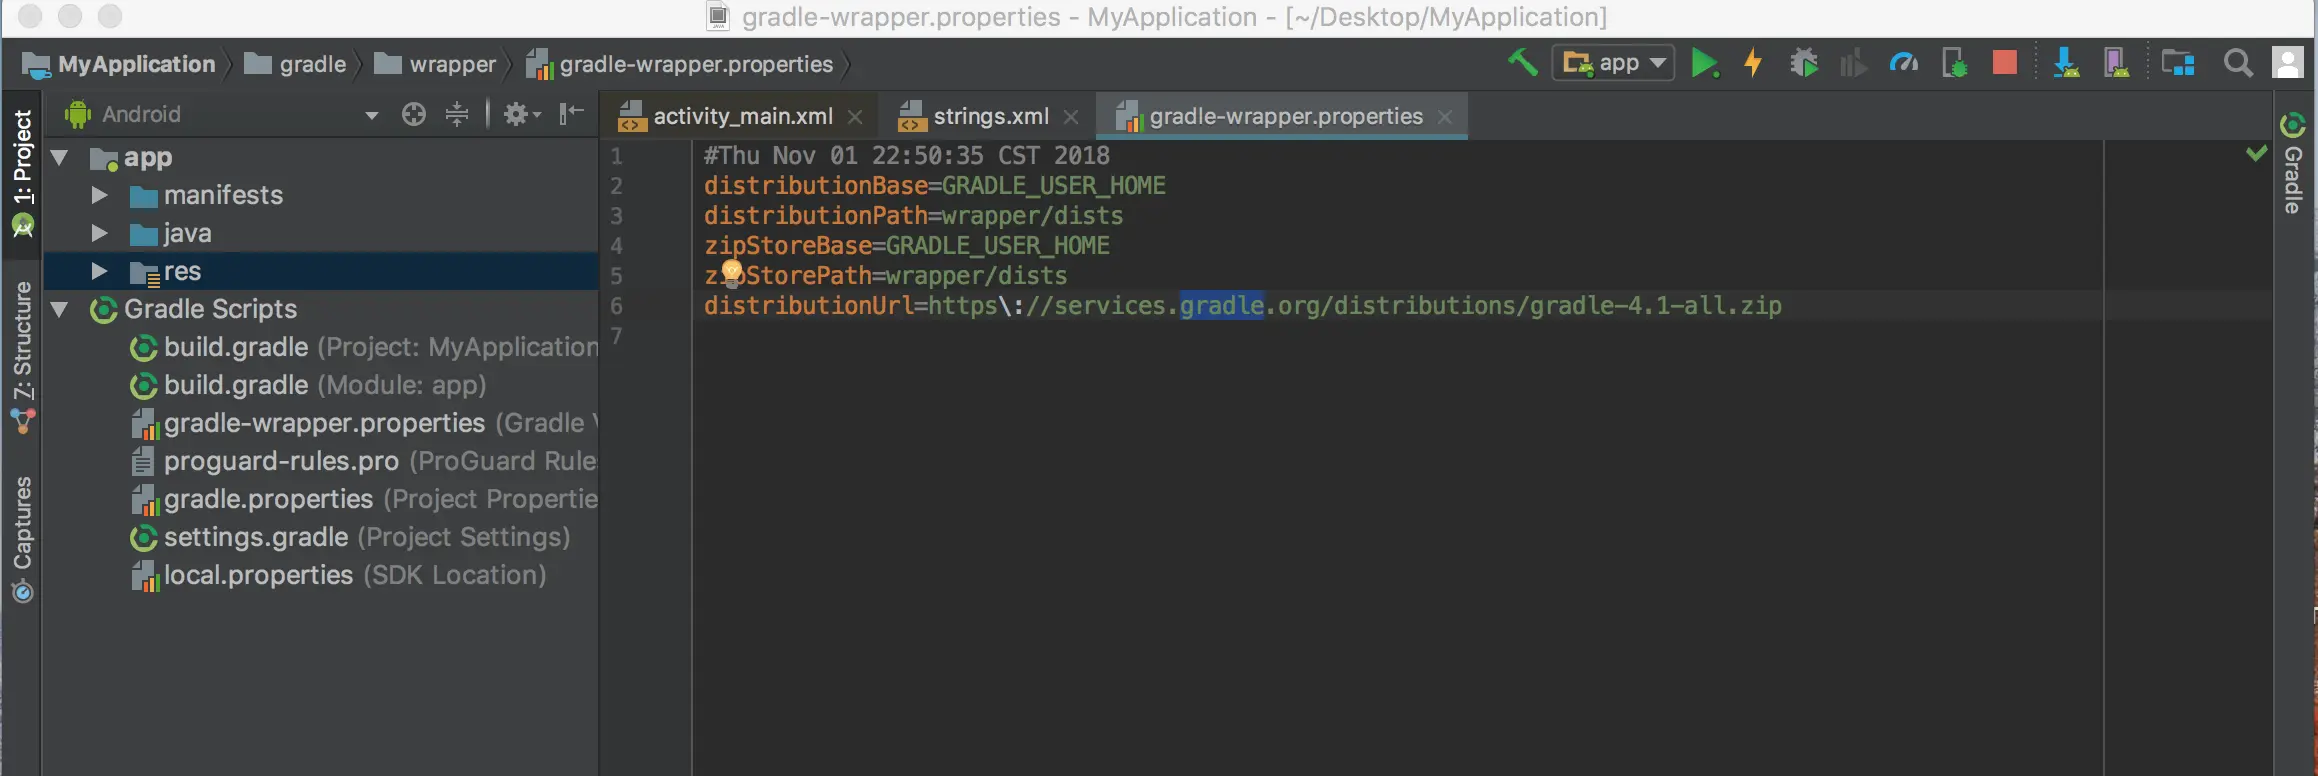
Task: Close the strings.xml tab
Action: (x=1071, y=117)
